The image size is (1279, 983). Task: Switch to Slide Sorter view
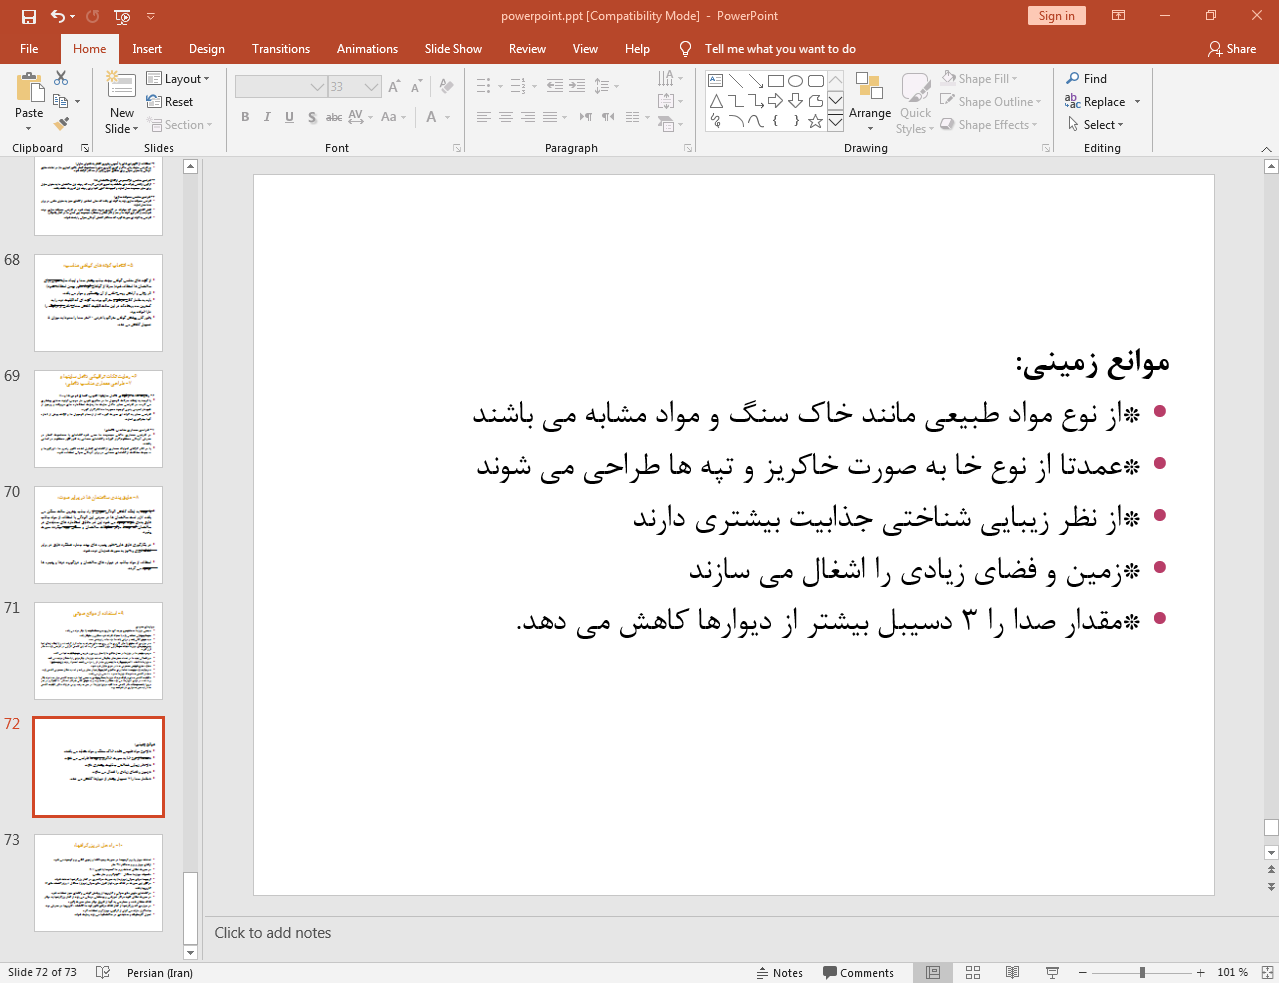click(973, 972)
